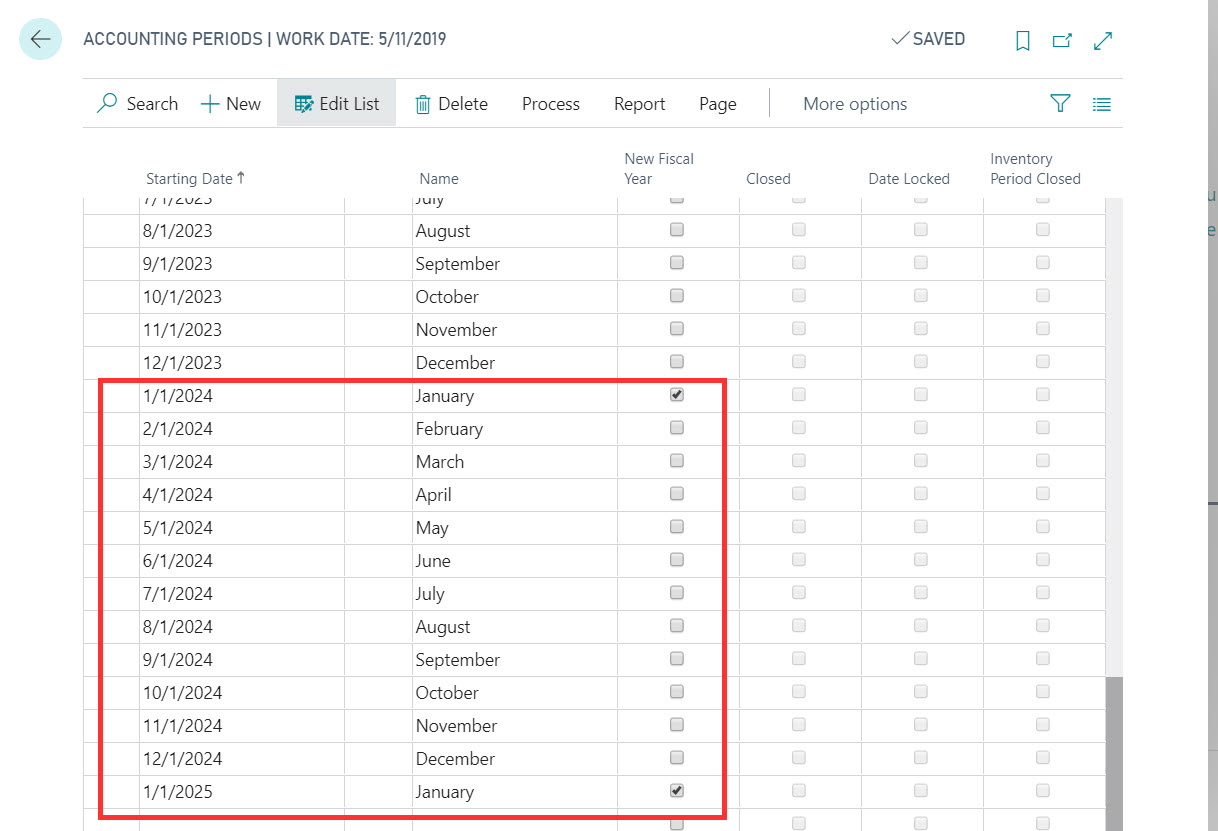Show More options in action bar
Viewport: 1218px width, 831px height.
tap(855, 104)
